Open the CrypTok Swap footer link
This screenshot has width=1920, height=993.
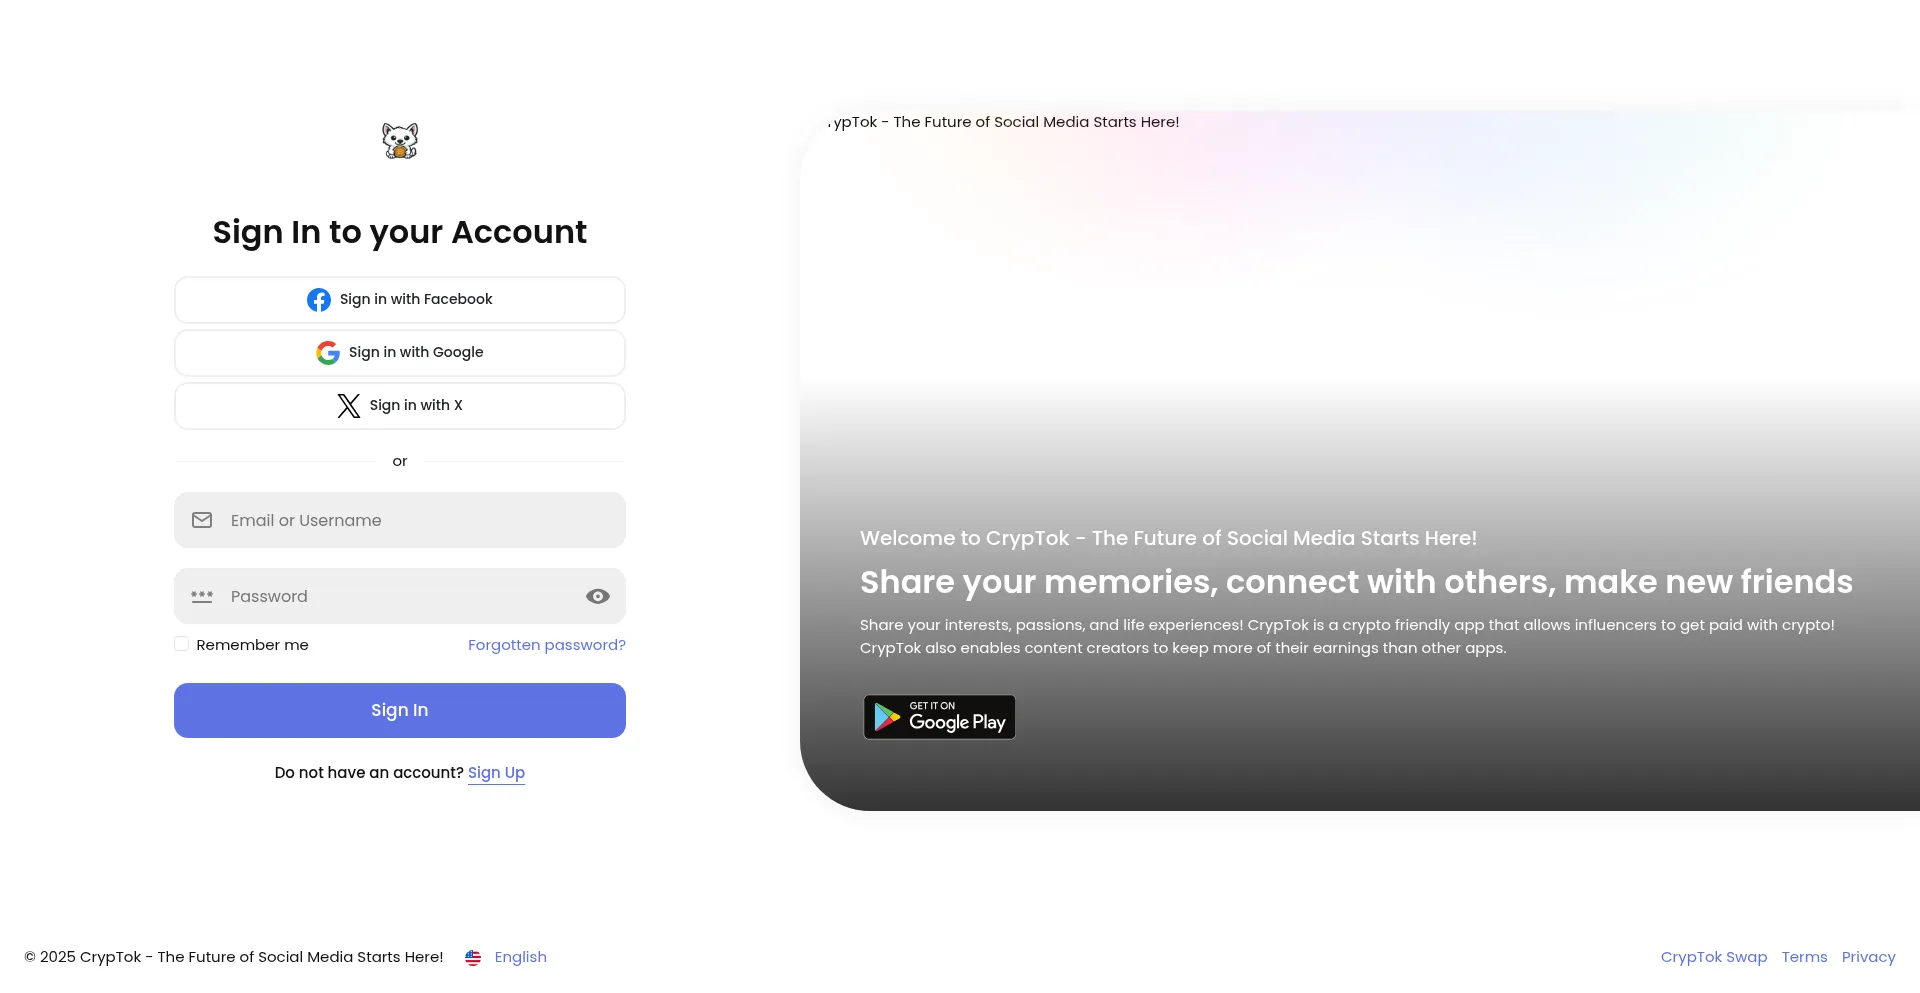pyautogui.click(x=1713, y=957)
